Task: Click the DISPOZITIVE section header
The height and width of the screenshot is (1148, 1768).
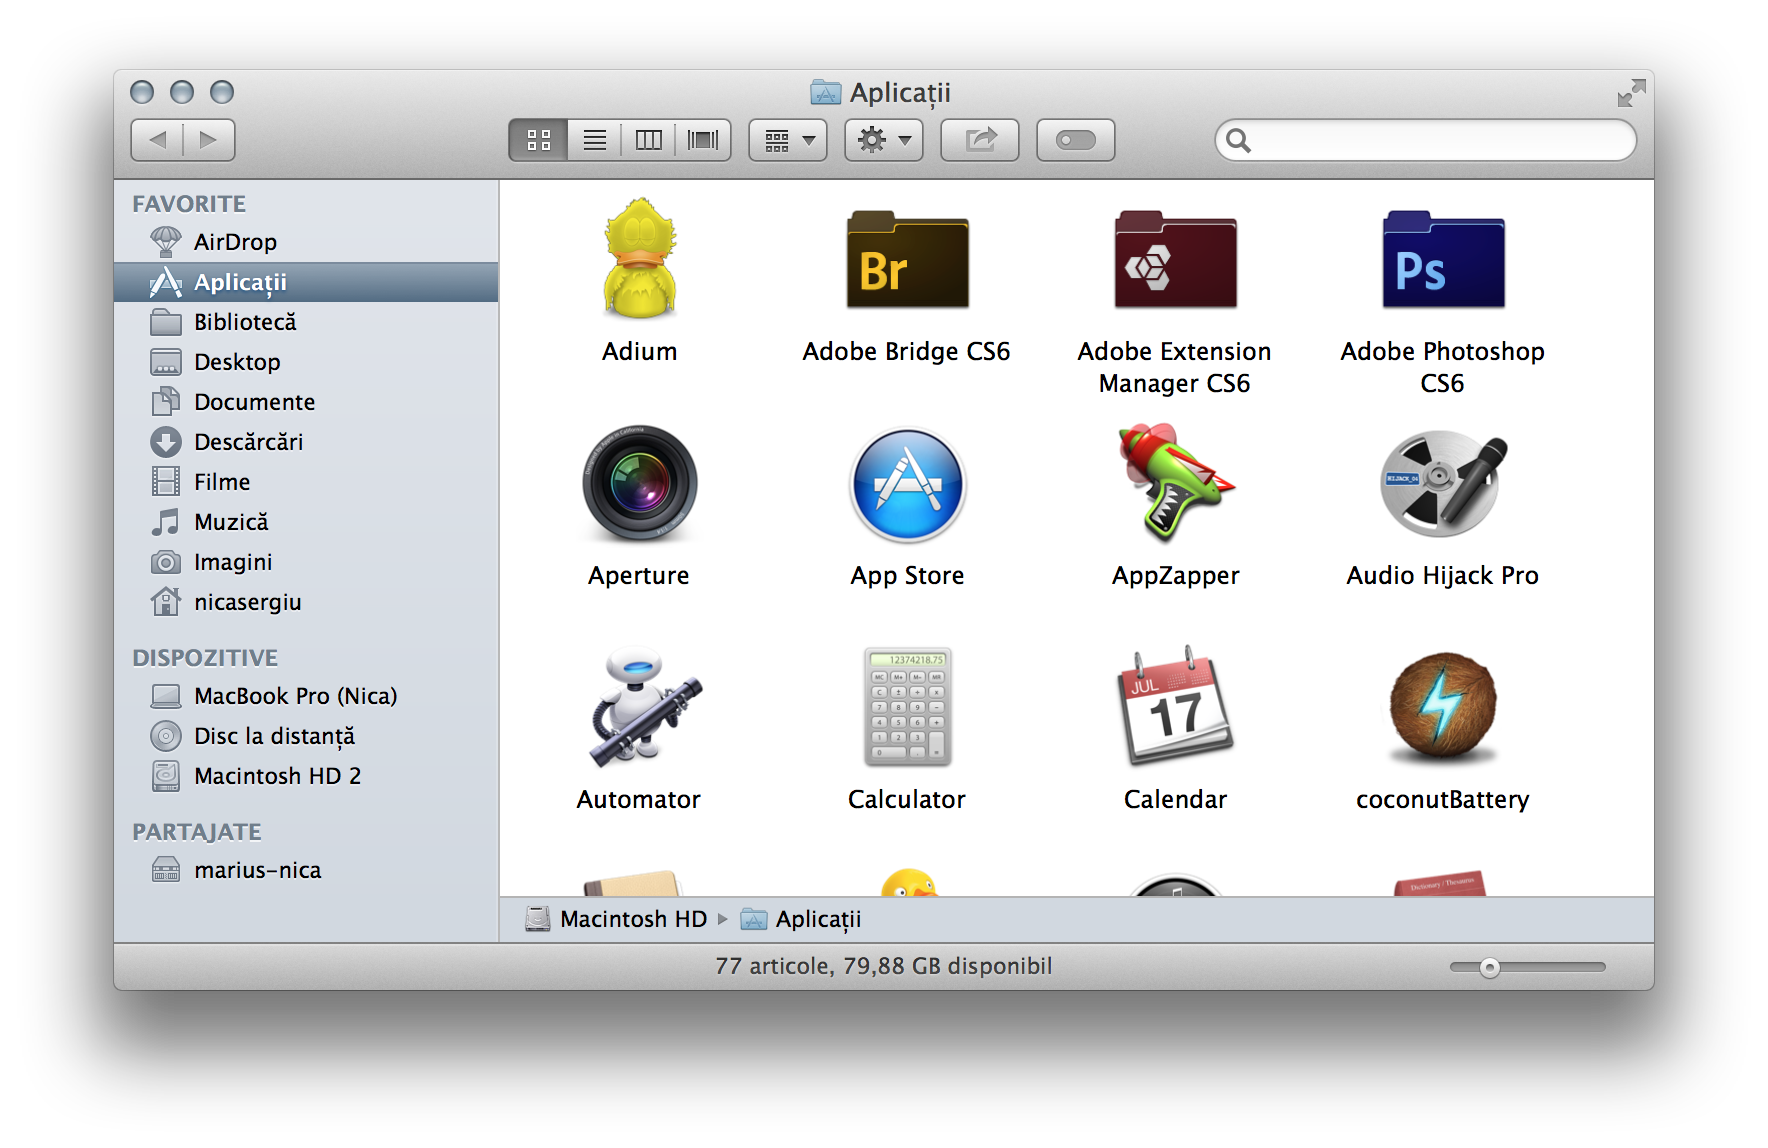Action: [x=205, y=658]
